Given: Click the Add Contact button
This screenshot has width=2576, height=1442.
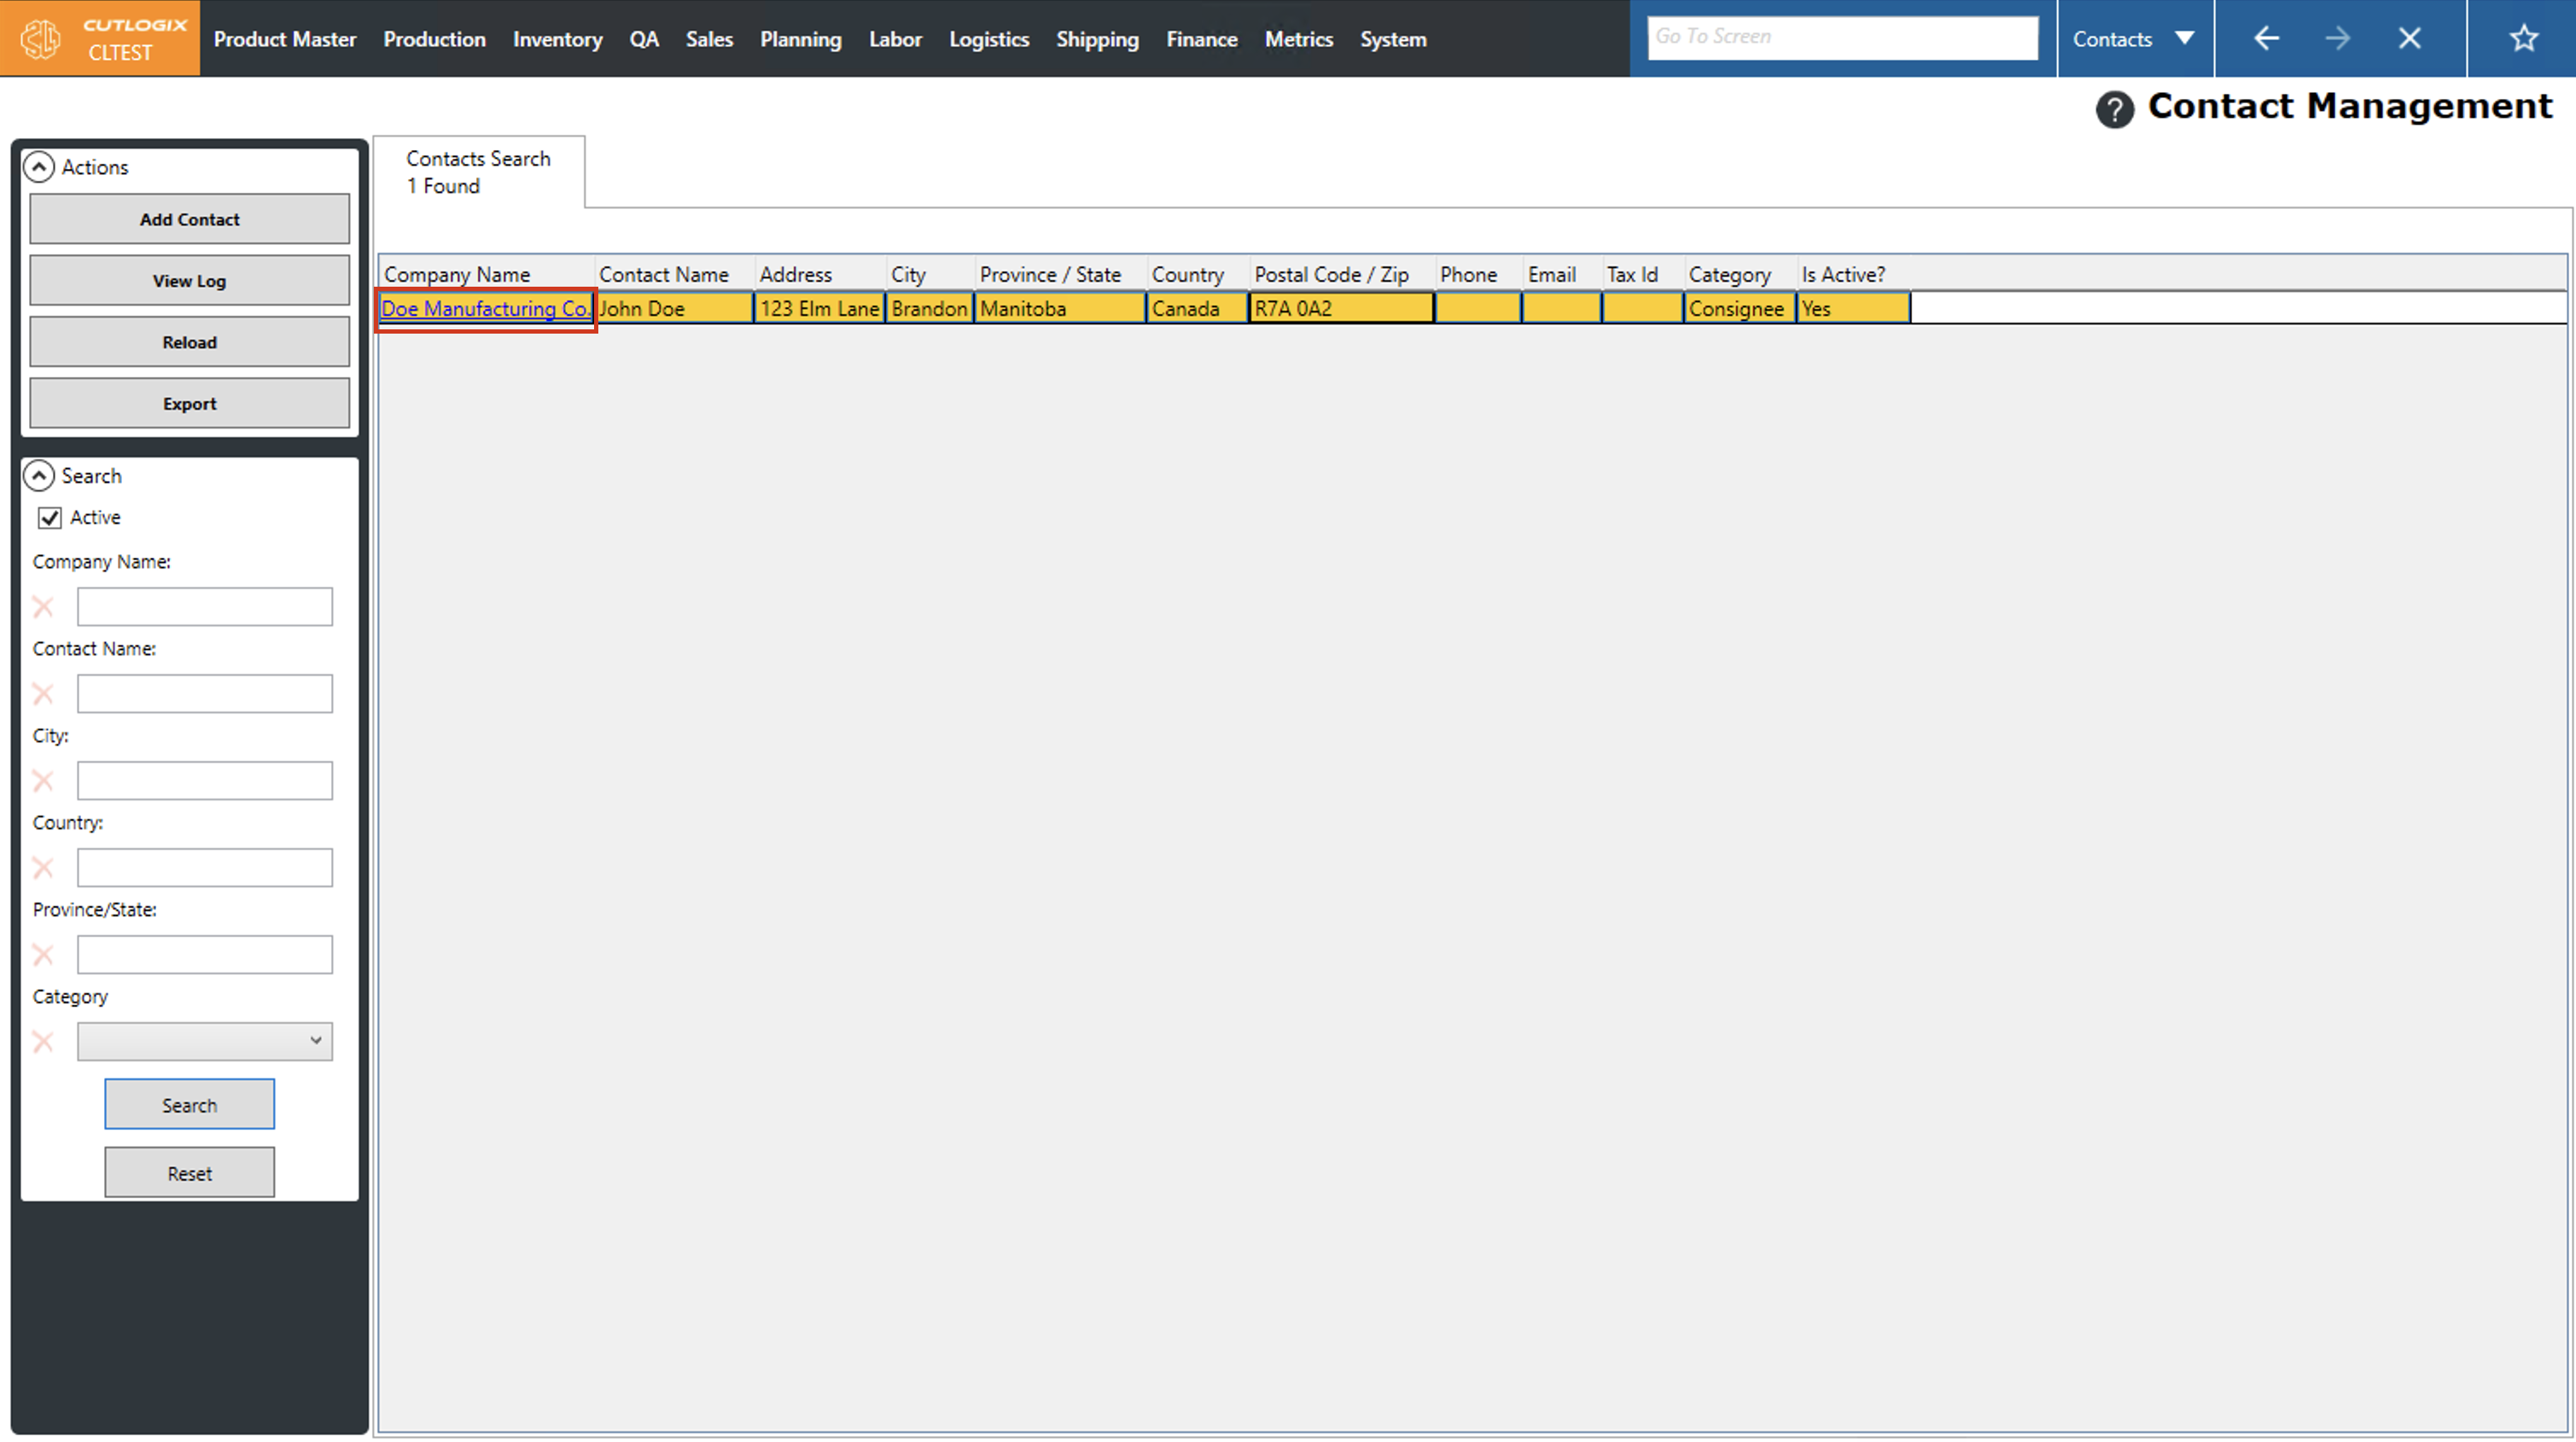Looking at the screenshot, I should click(x=189, y=219).
